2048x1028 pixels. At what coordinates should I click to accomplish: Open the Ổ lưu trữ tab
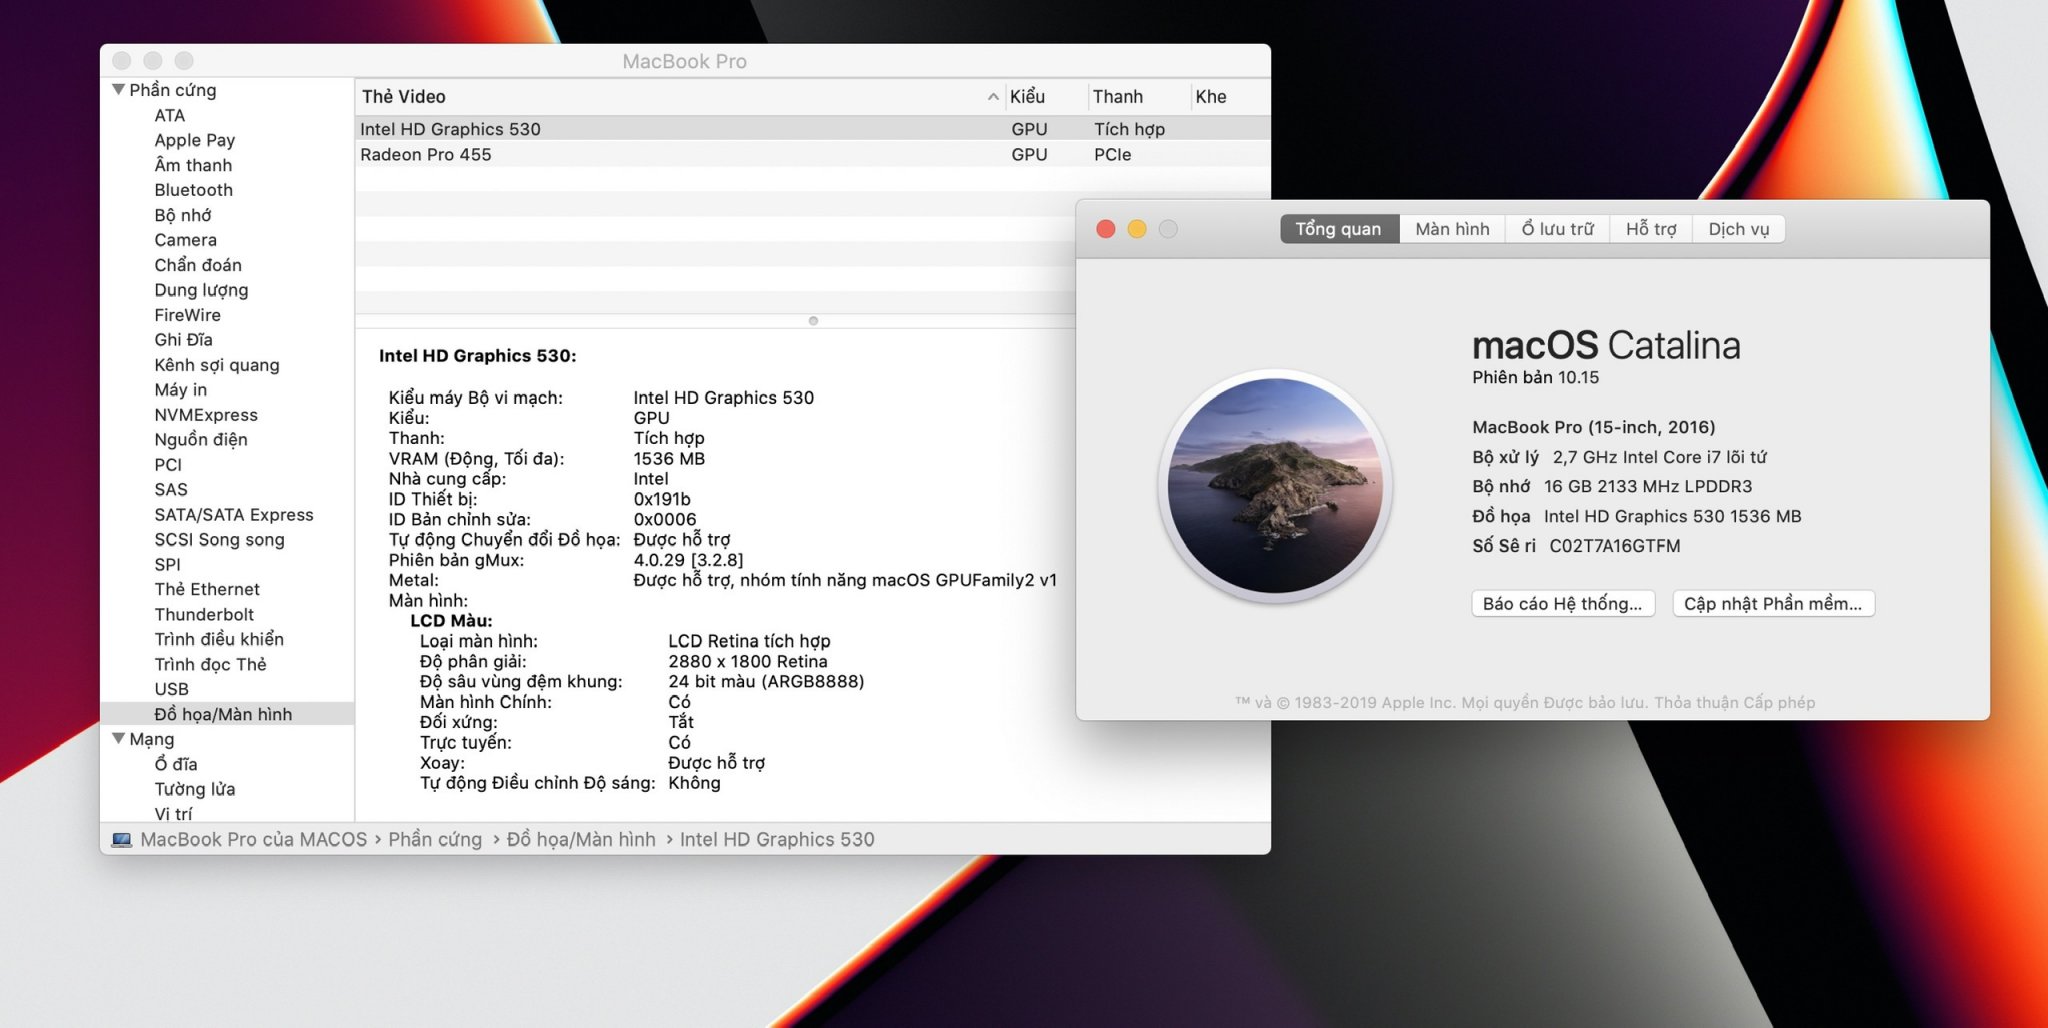point(1558,229)
